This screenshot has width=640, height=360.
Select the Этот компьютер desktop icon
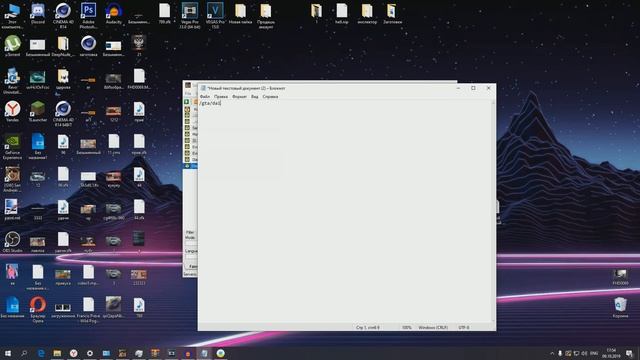[x=12, y=15]
